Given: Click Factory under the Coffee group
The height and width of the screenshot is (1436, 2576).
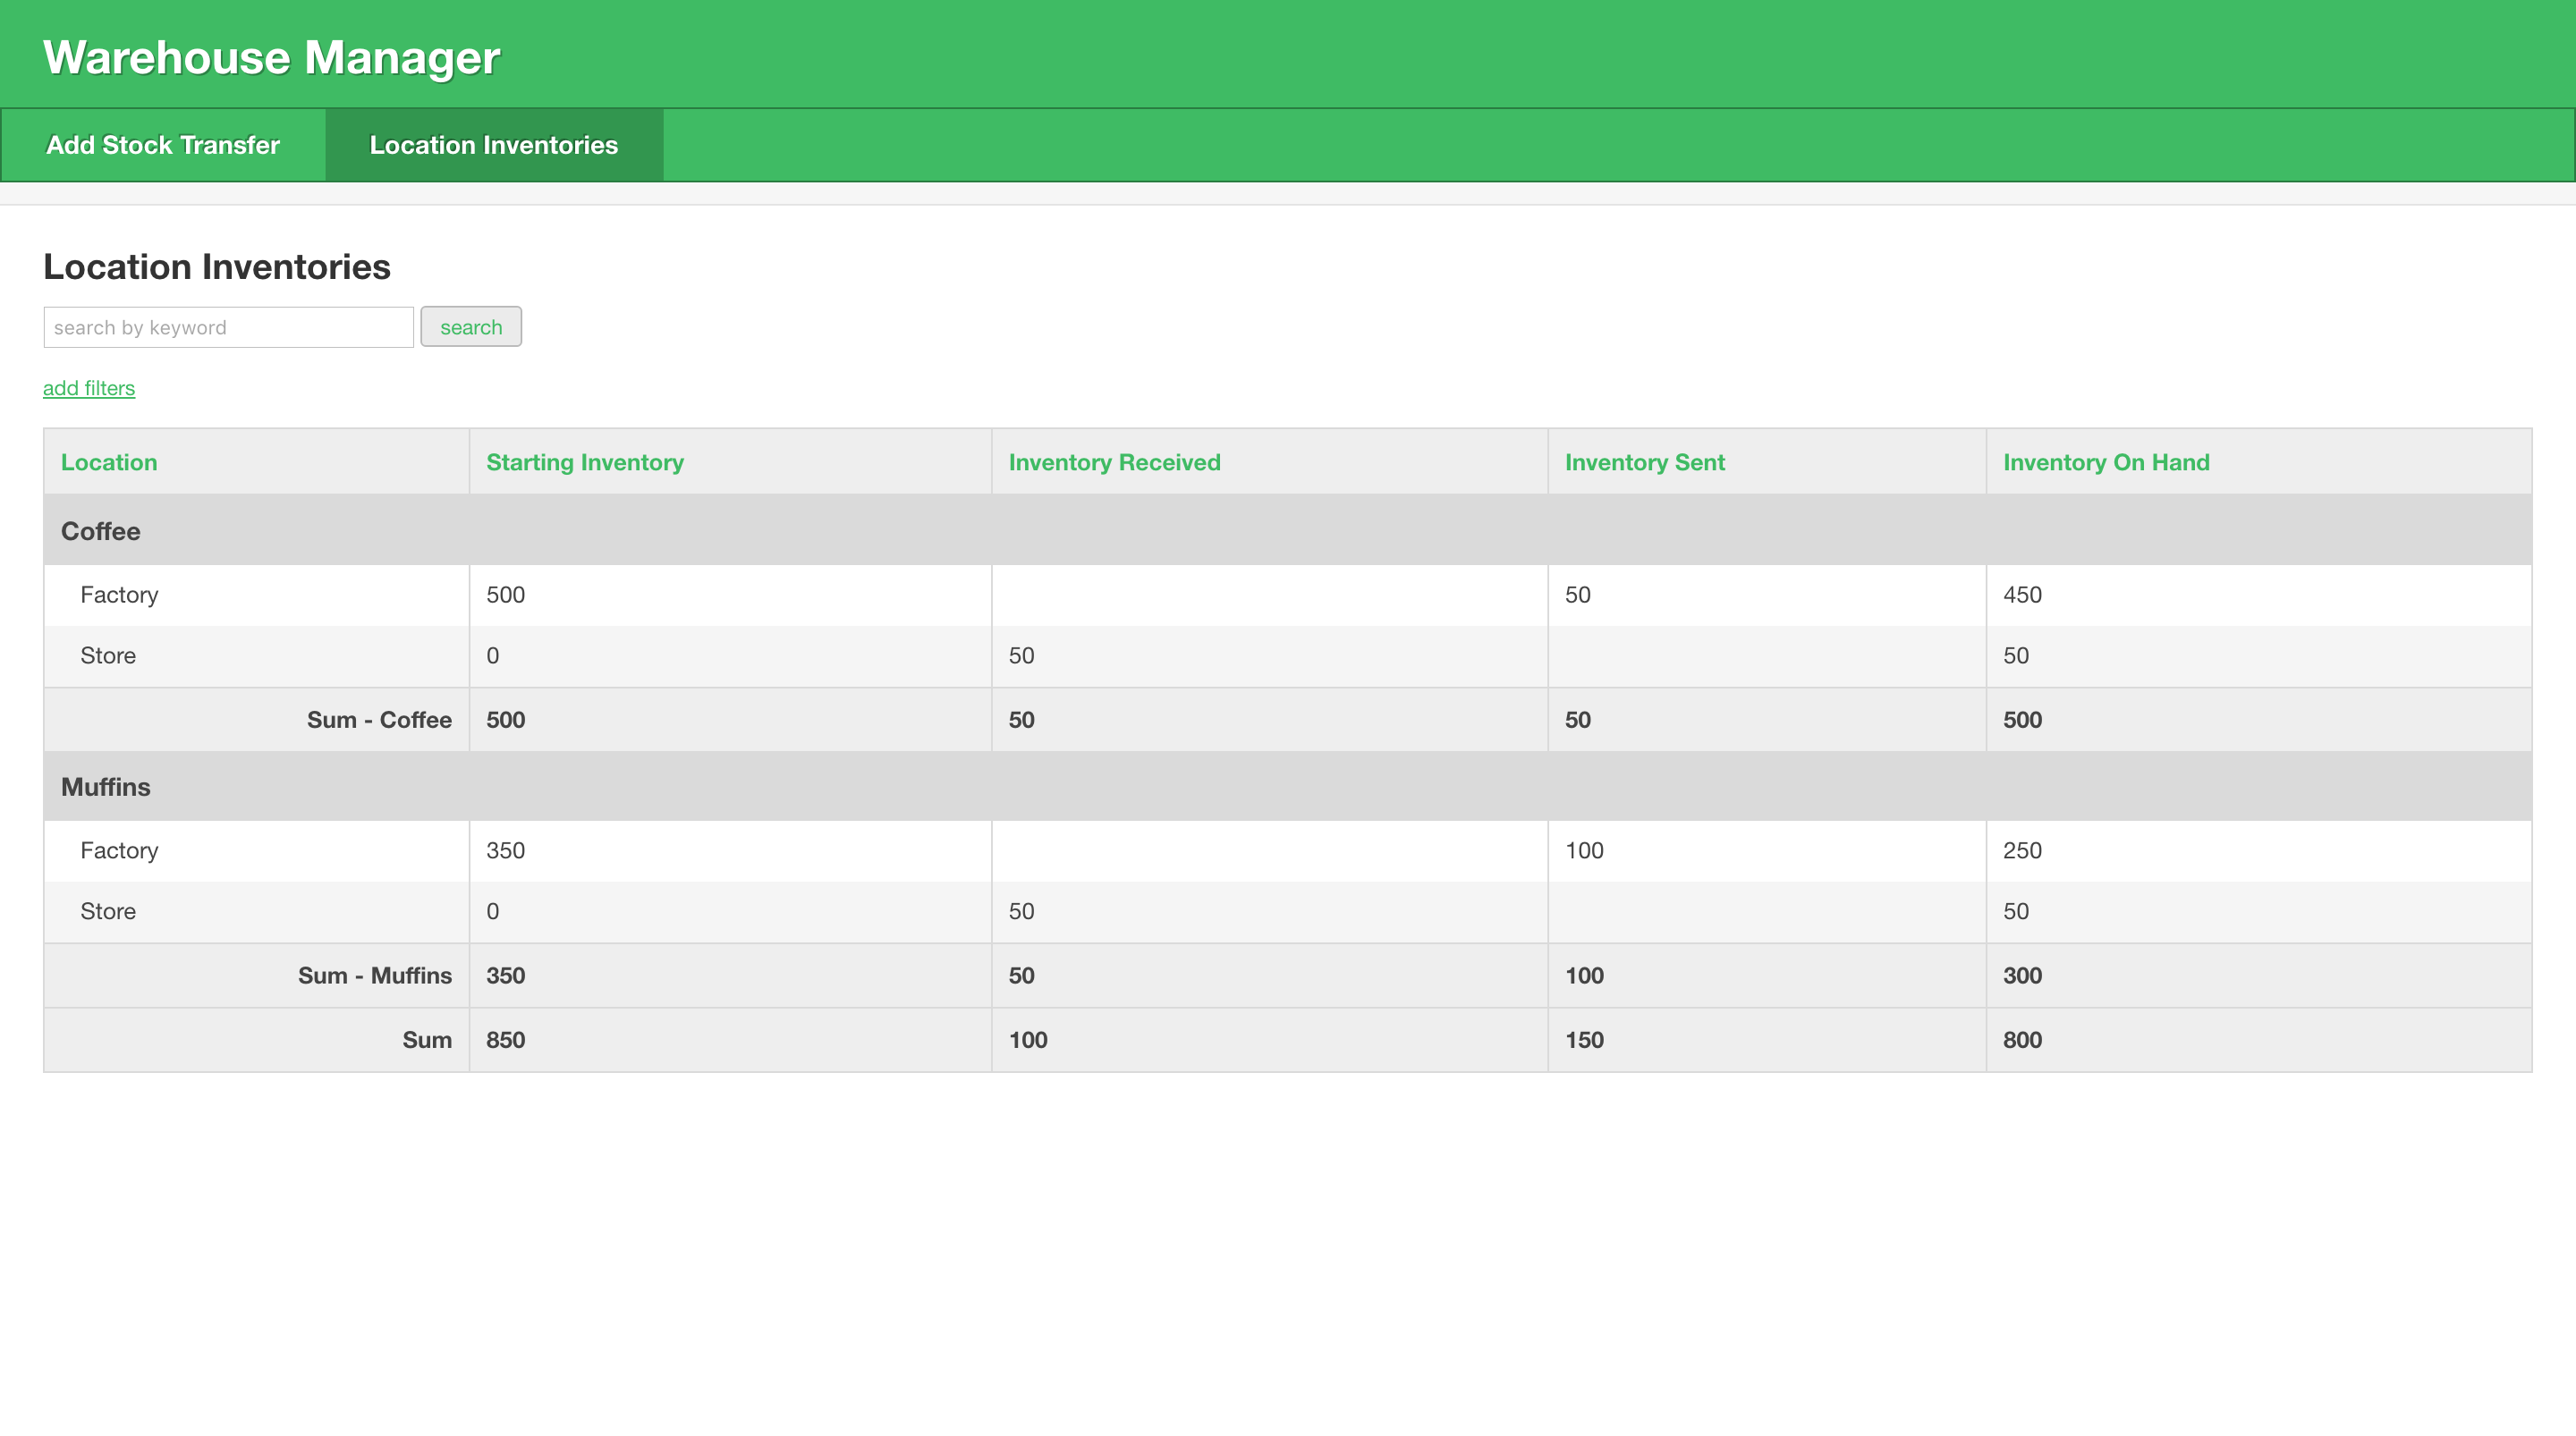Looking at the screenshot, I should [119, 595].
